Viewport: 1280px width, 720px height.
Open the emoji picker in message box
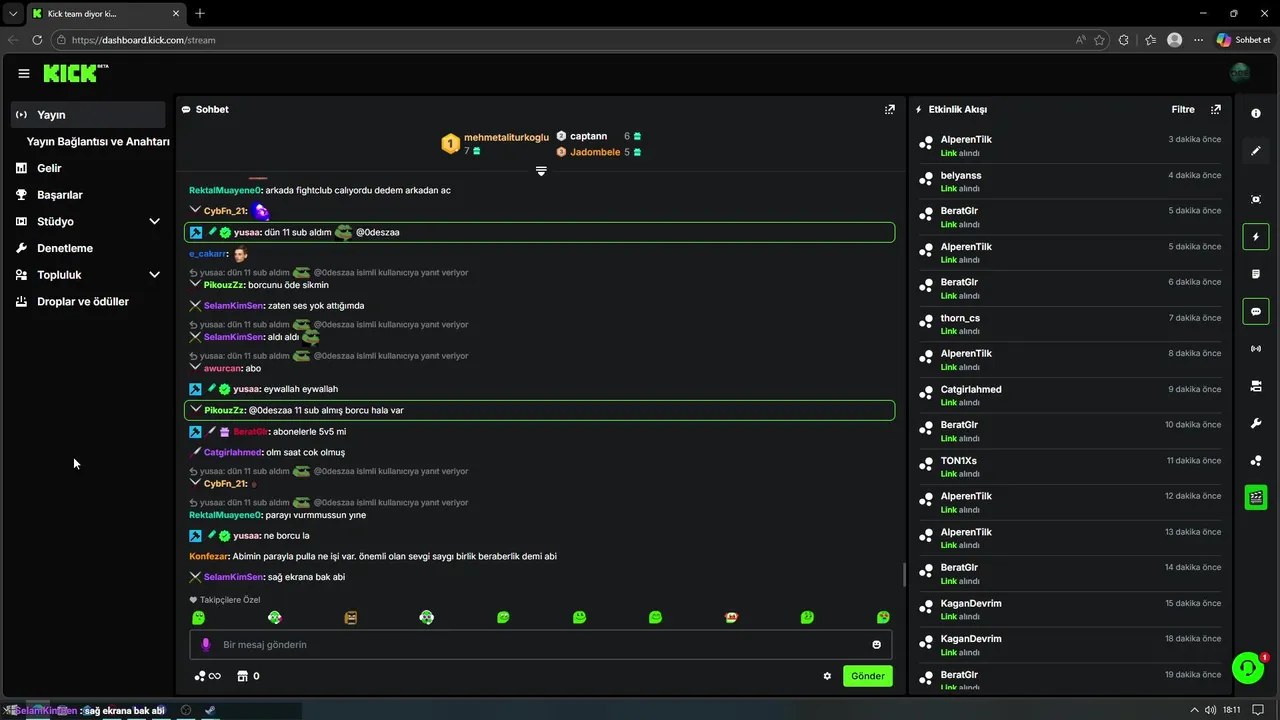coord(877,645)
